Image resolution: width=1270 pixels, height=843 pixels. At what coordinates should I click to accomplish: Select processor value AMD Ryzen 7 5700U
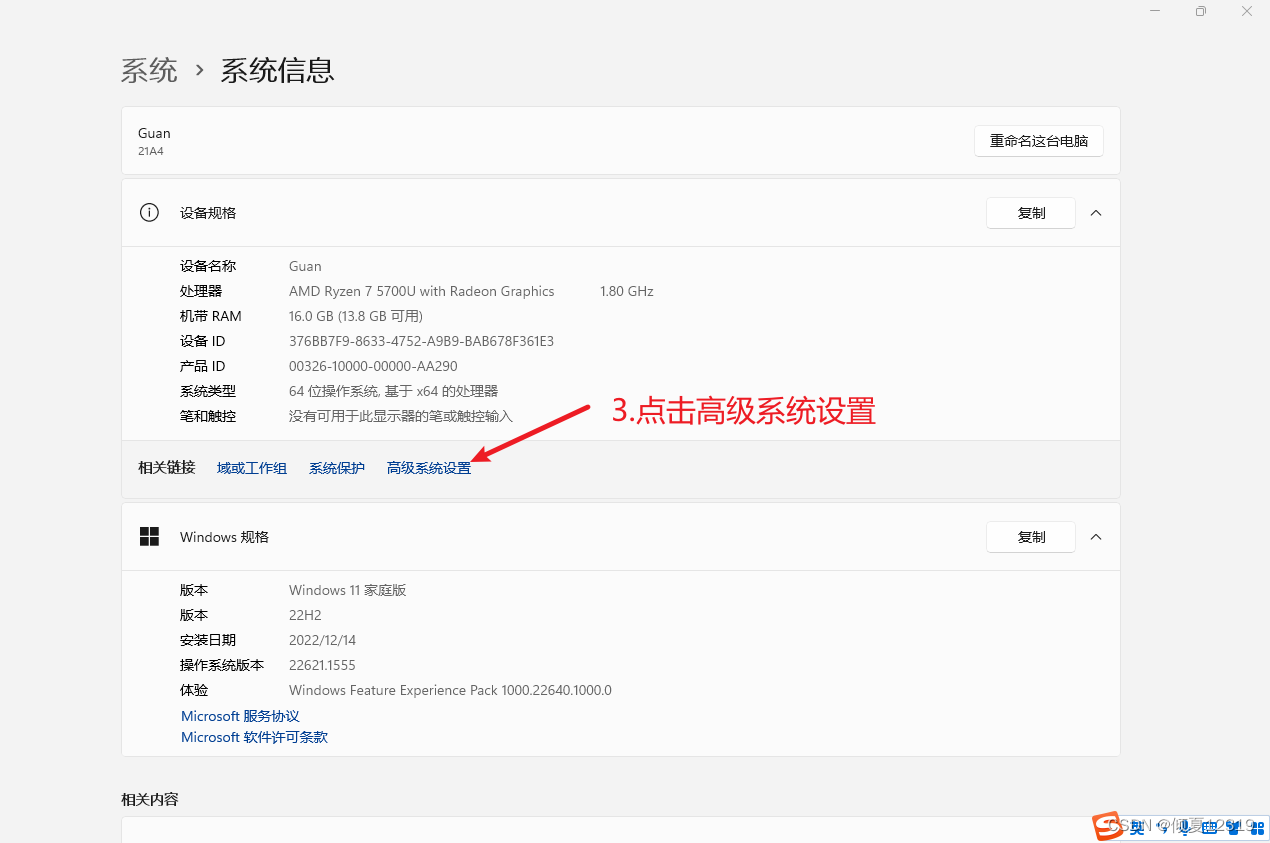421,291
